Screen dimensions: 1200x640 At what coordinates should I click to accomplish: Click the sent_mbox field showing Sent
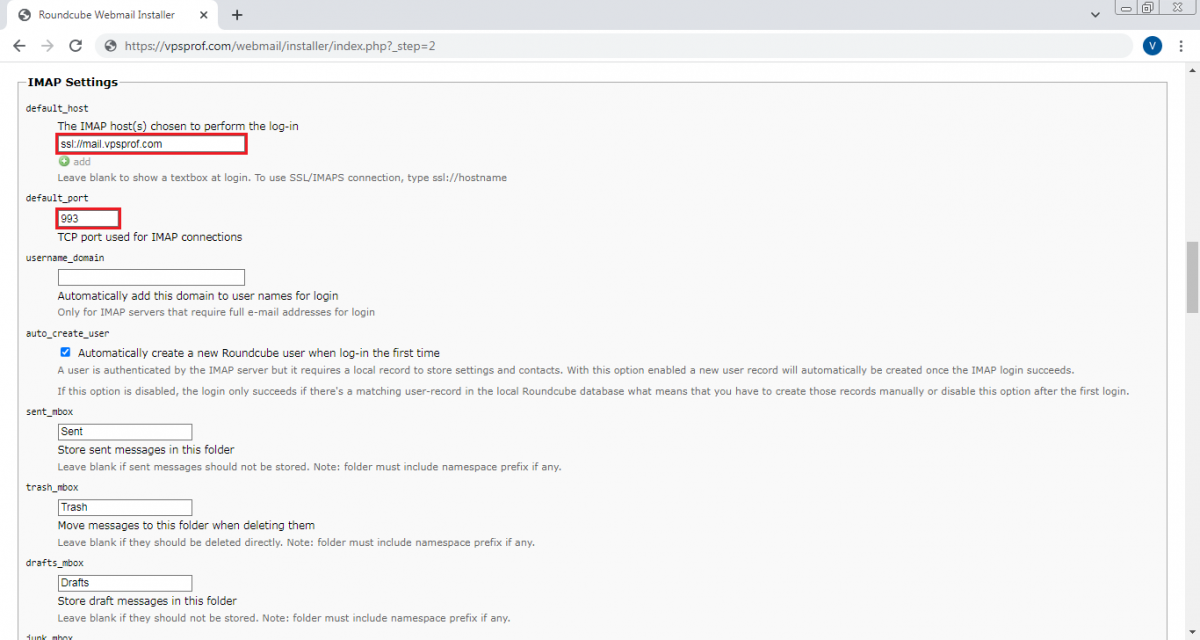124,431
